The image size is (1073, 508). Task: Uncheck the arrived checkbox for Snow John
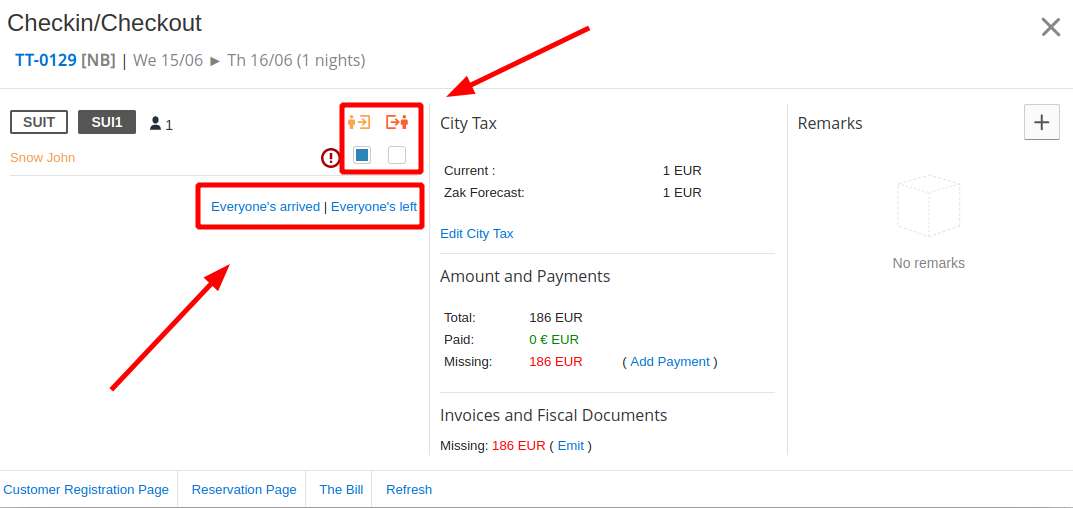(x=362, y=155)
